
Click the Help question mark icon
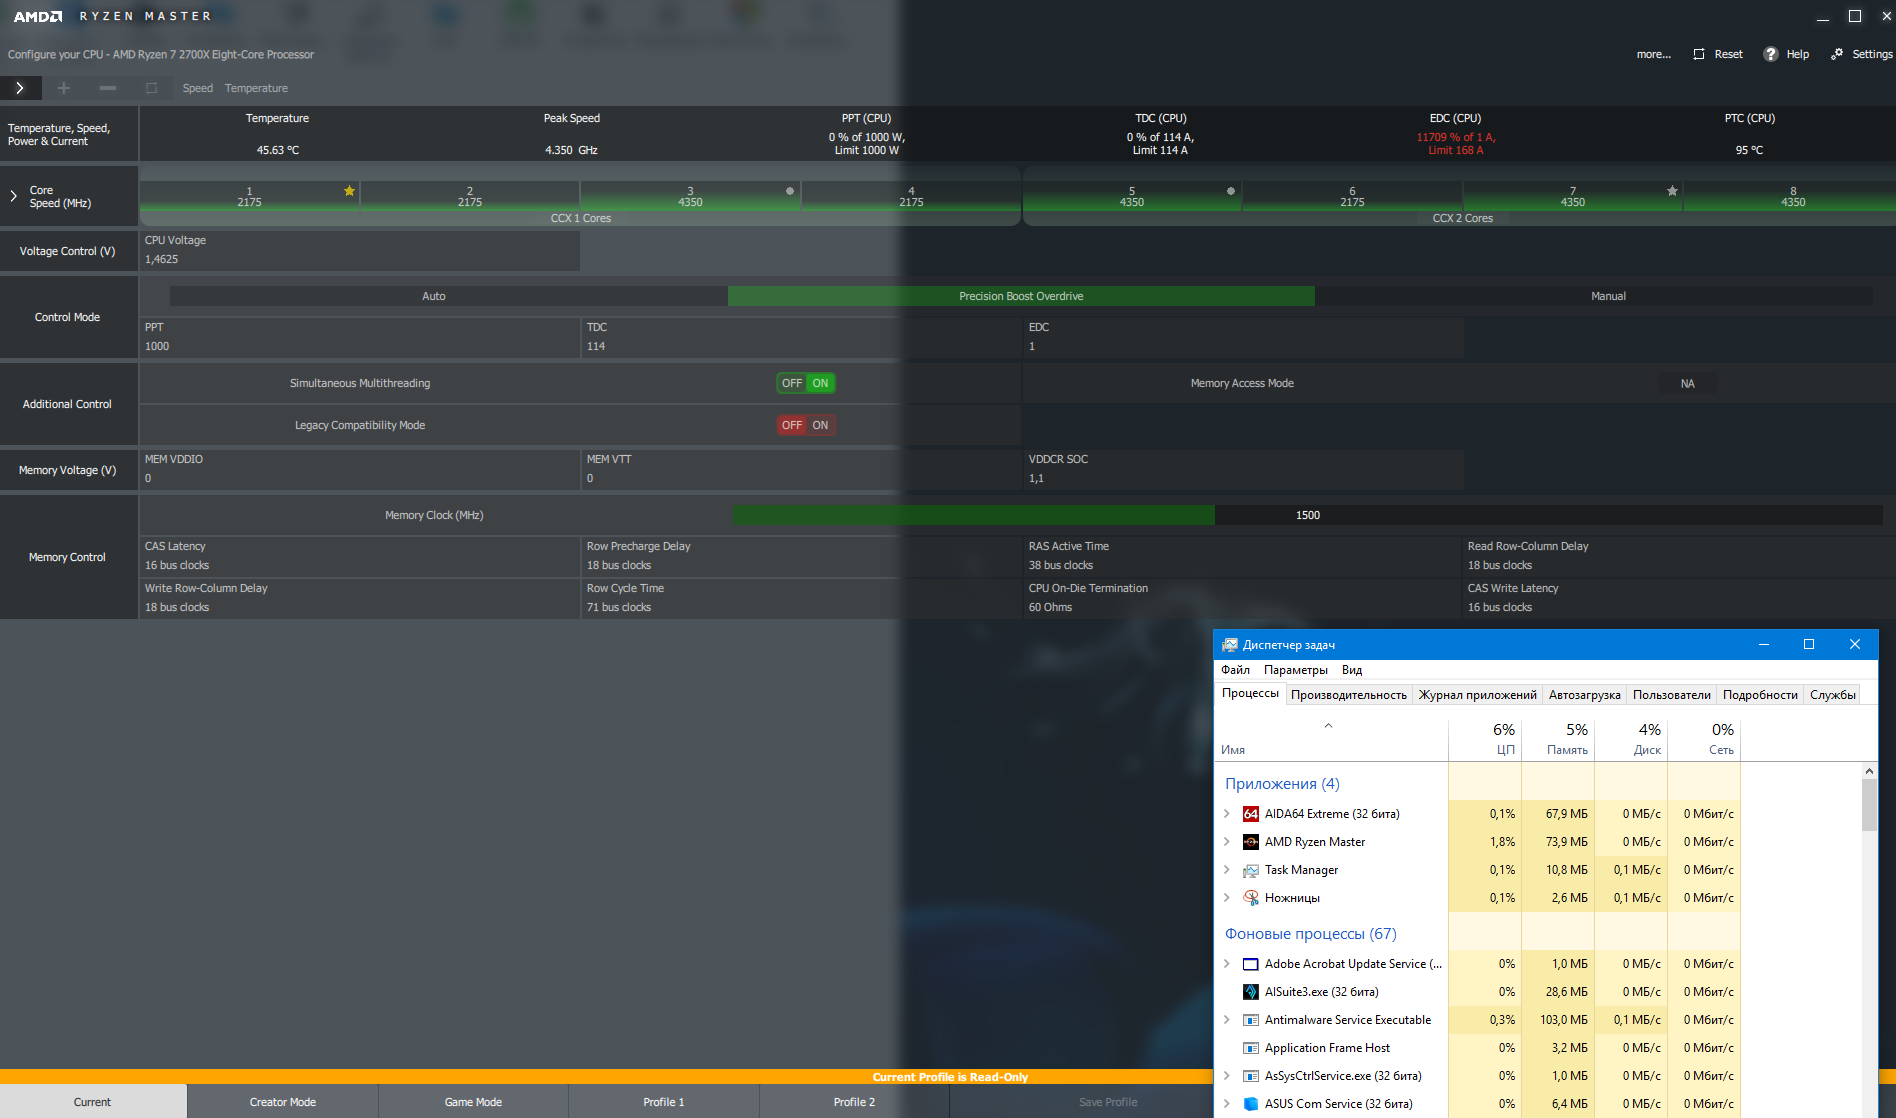(1771, 54)
